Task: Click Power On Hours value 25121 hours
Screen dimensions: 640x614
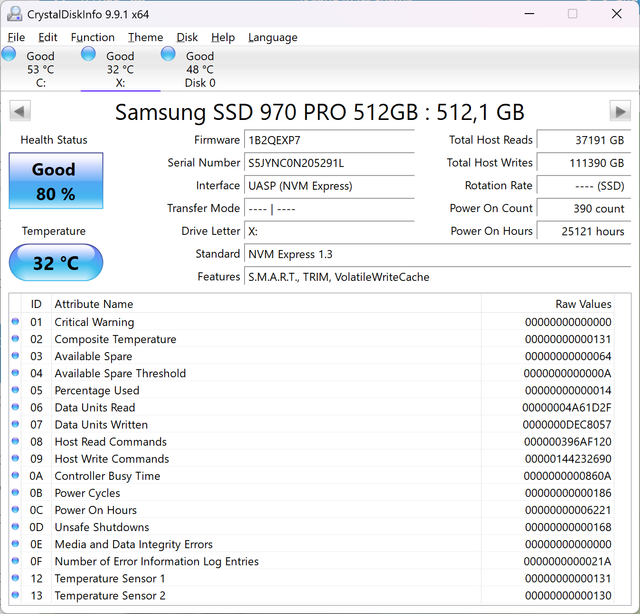Action: tap(584, 231)
